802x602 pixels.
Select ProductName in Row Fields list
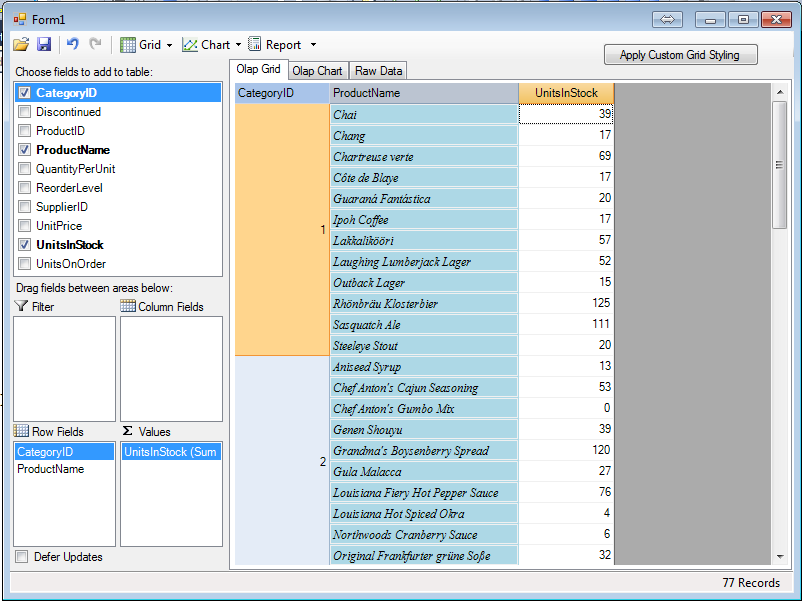point(64,469)
